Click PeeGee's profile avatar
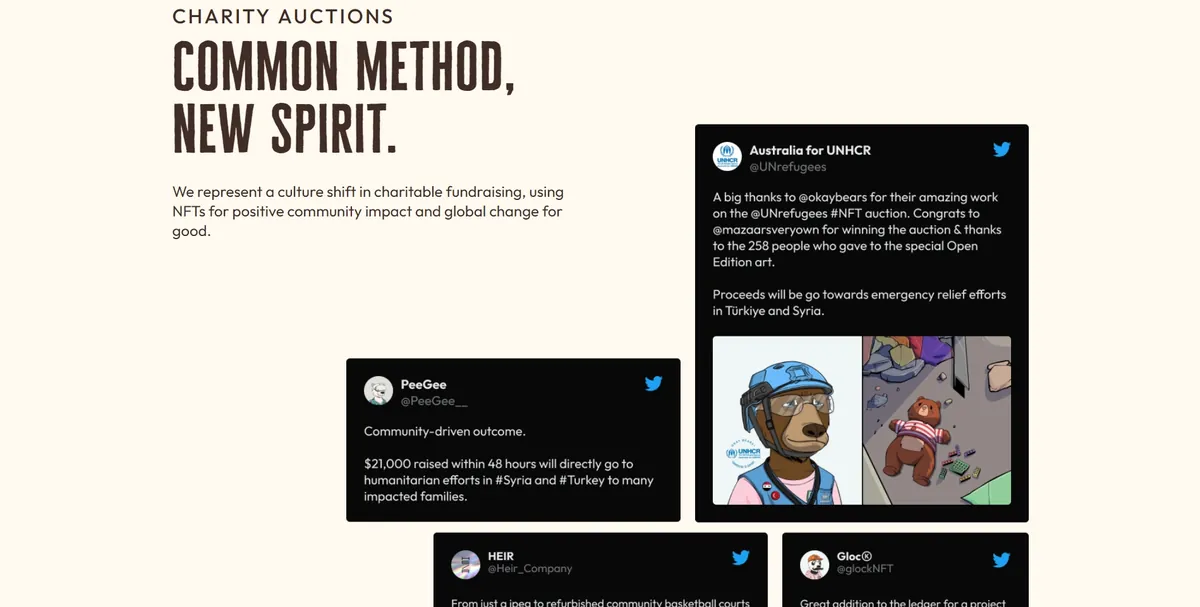The height and width of the screenshot is (607, 1200). click(x=378, y=391)
